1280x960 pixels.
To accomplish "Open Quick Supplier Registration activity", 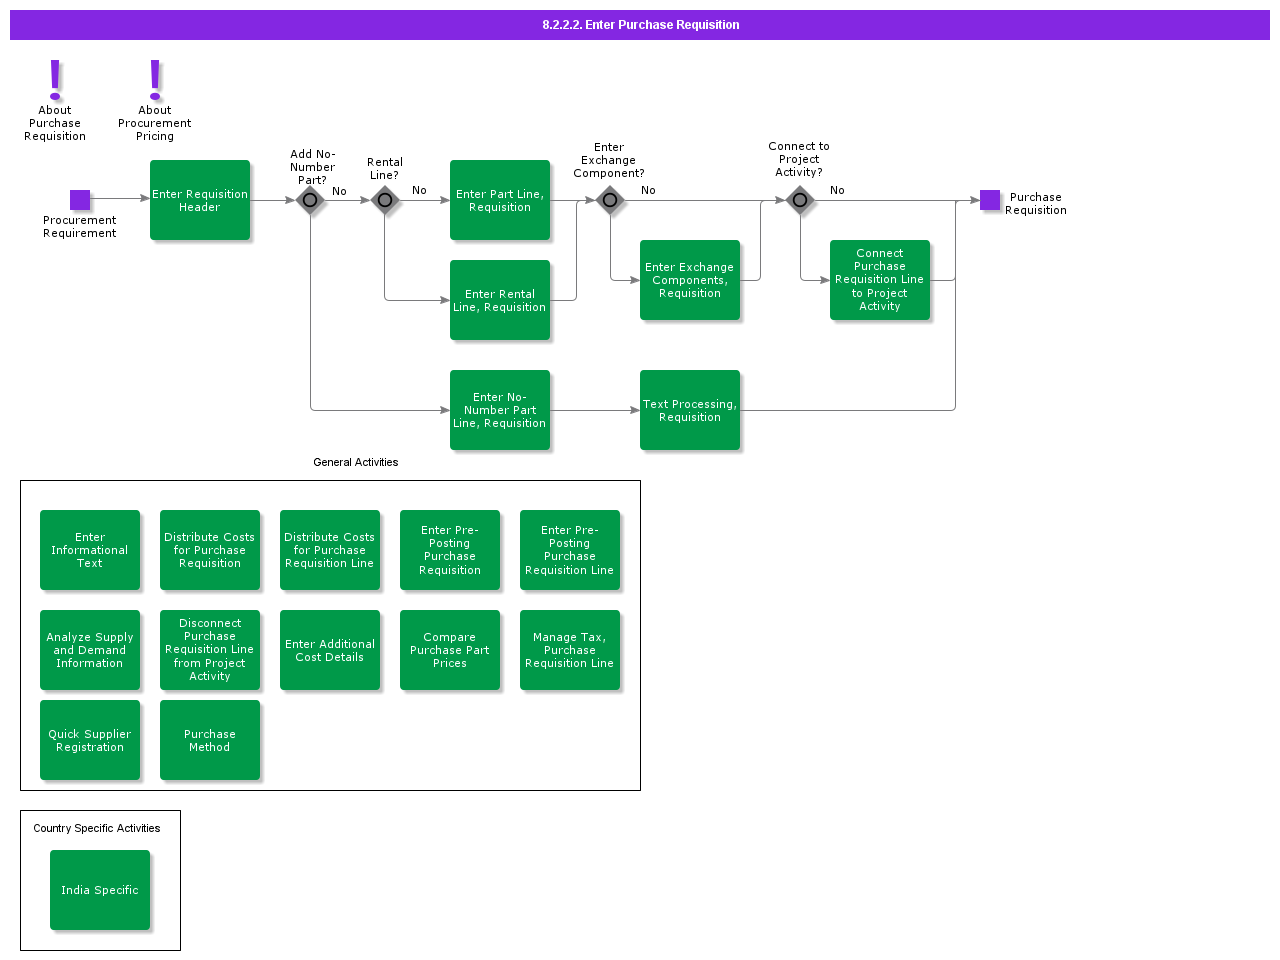I will [x=90, y=740].
